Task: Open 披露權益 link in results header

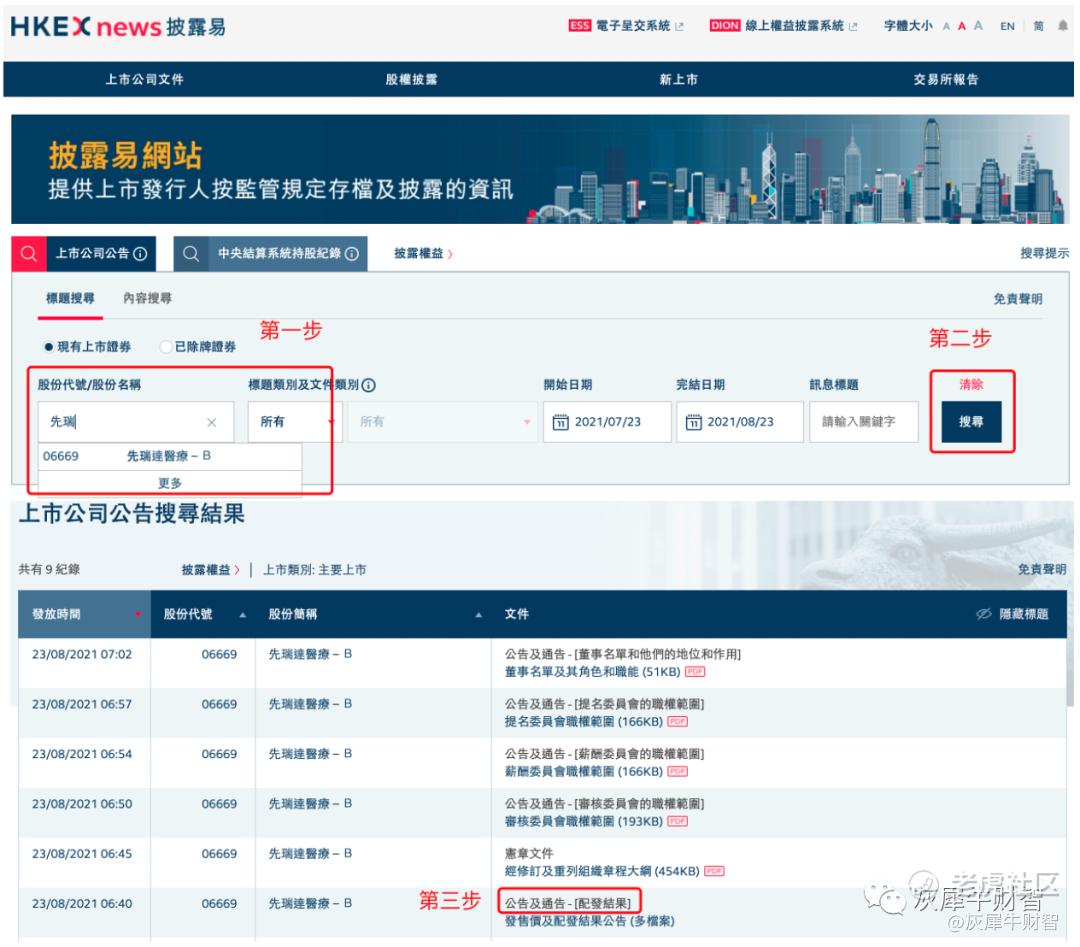Action: [x=210, y=570]
